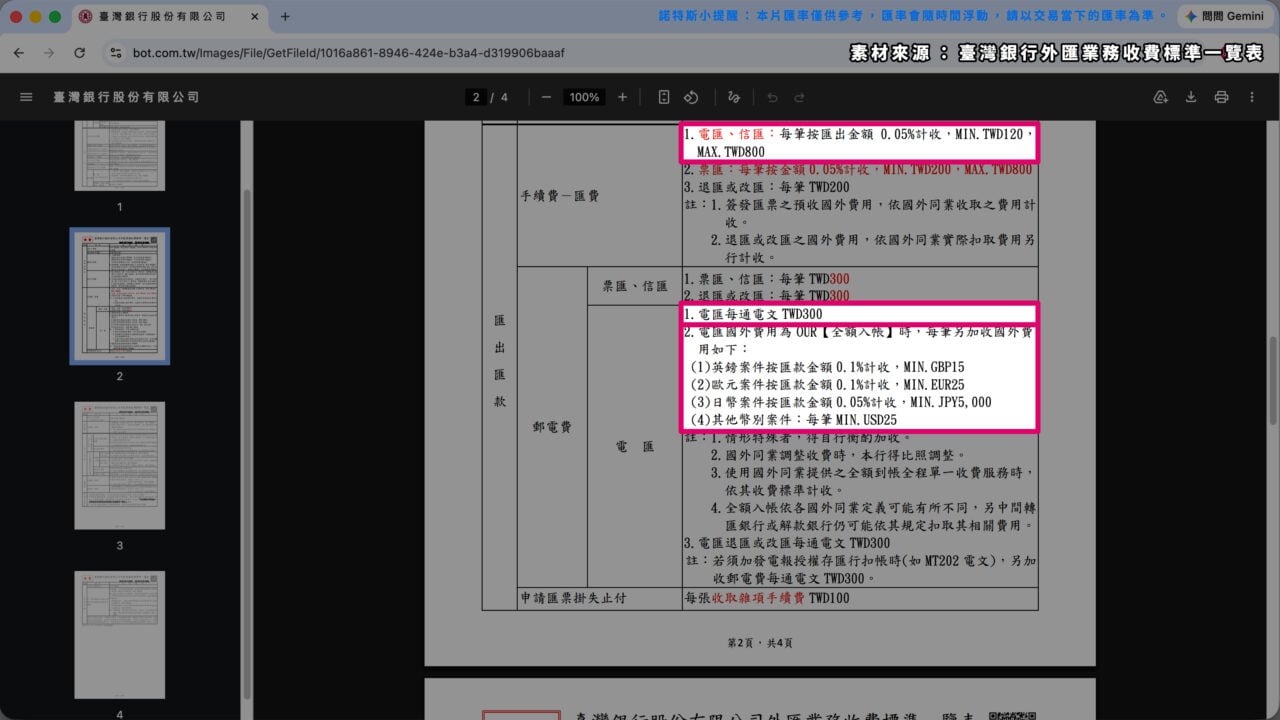This screenshot has height=720, width=1280.
Task: Click the redo annotation arrow
Action: point(799,97)
